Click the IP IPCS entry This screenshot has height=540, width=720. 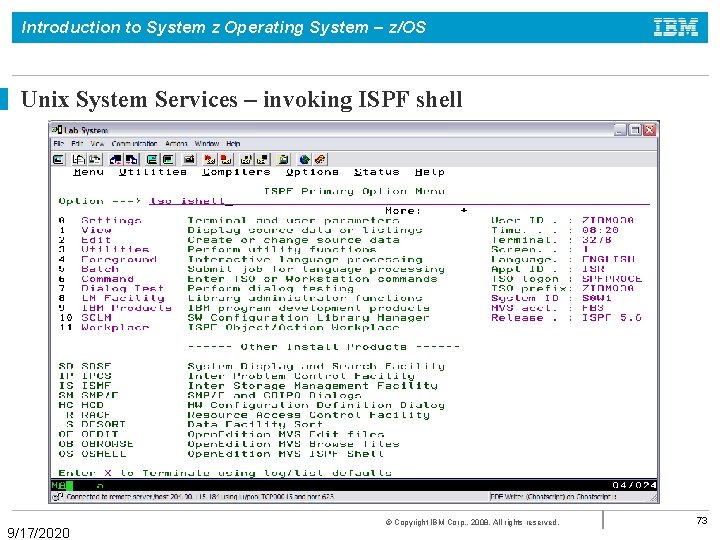point(85,376)
